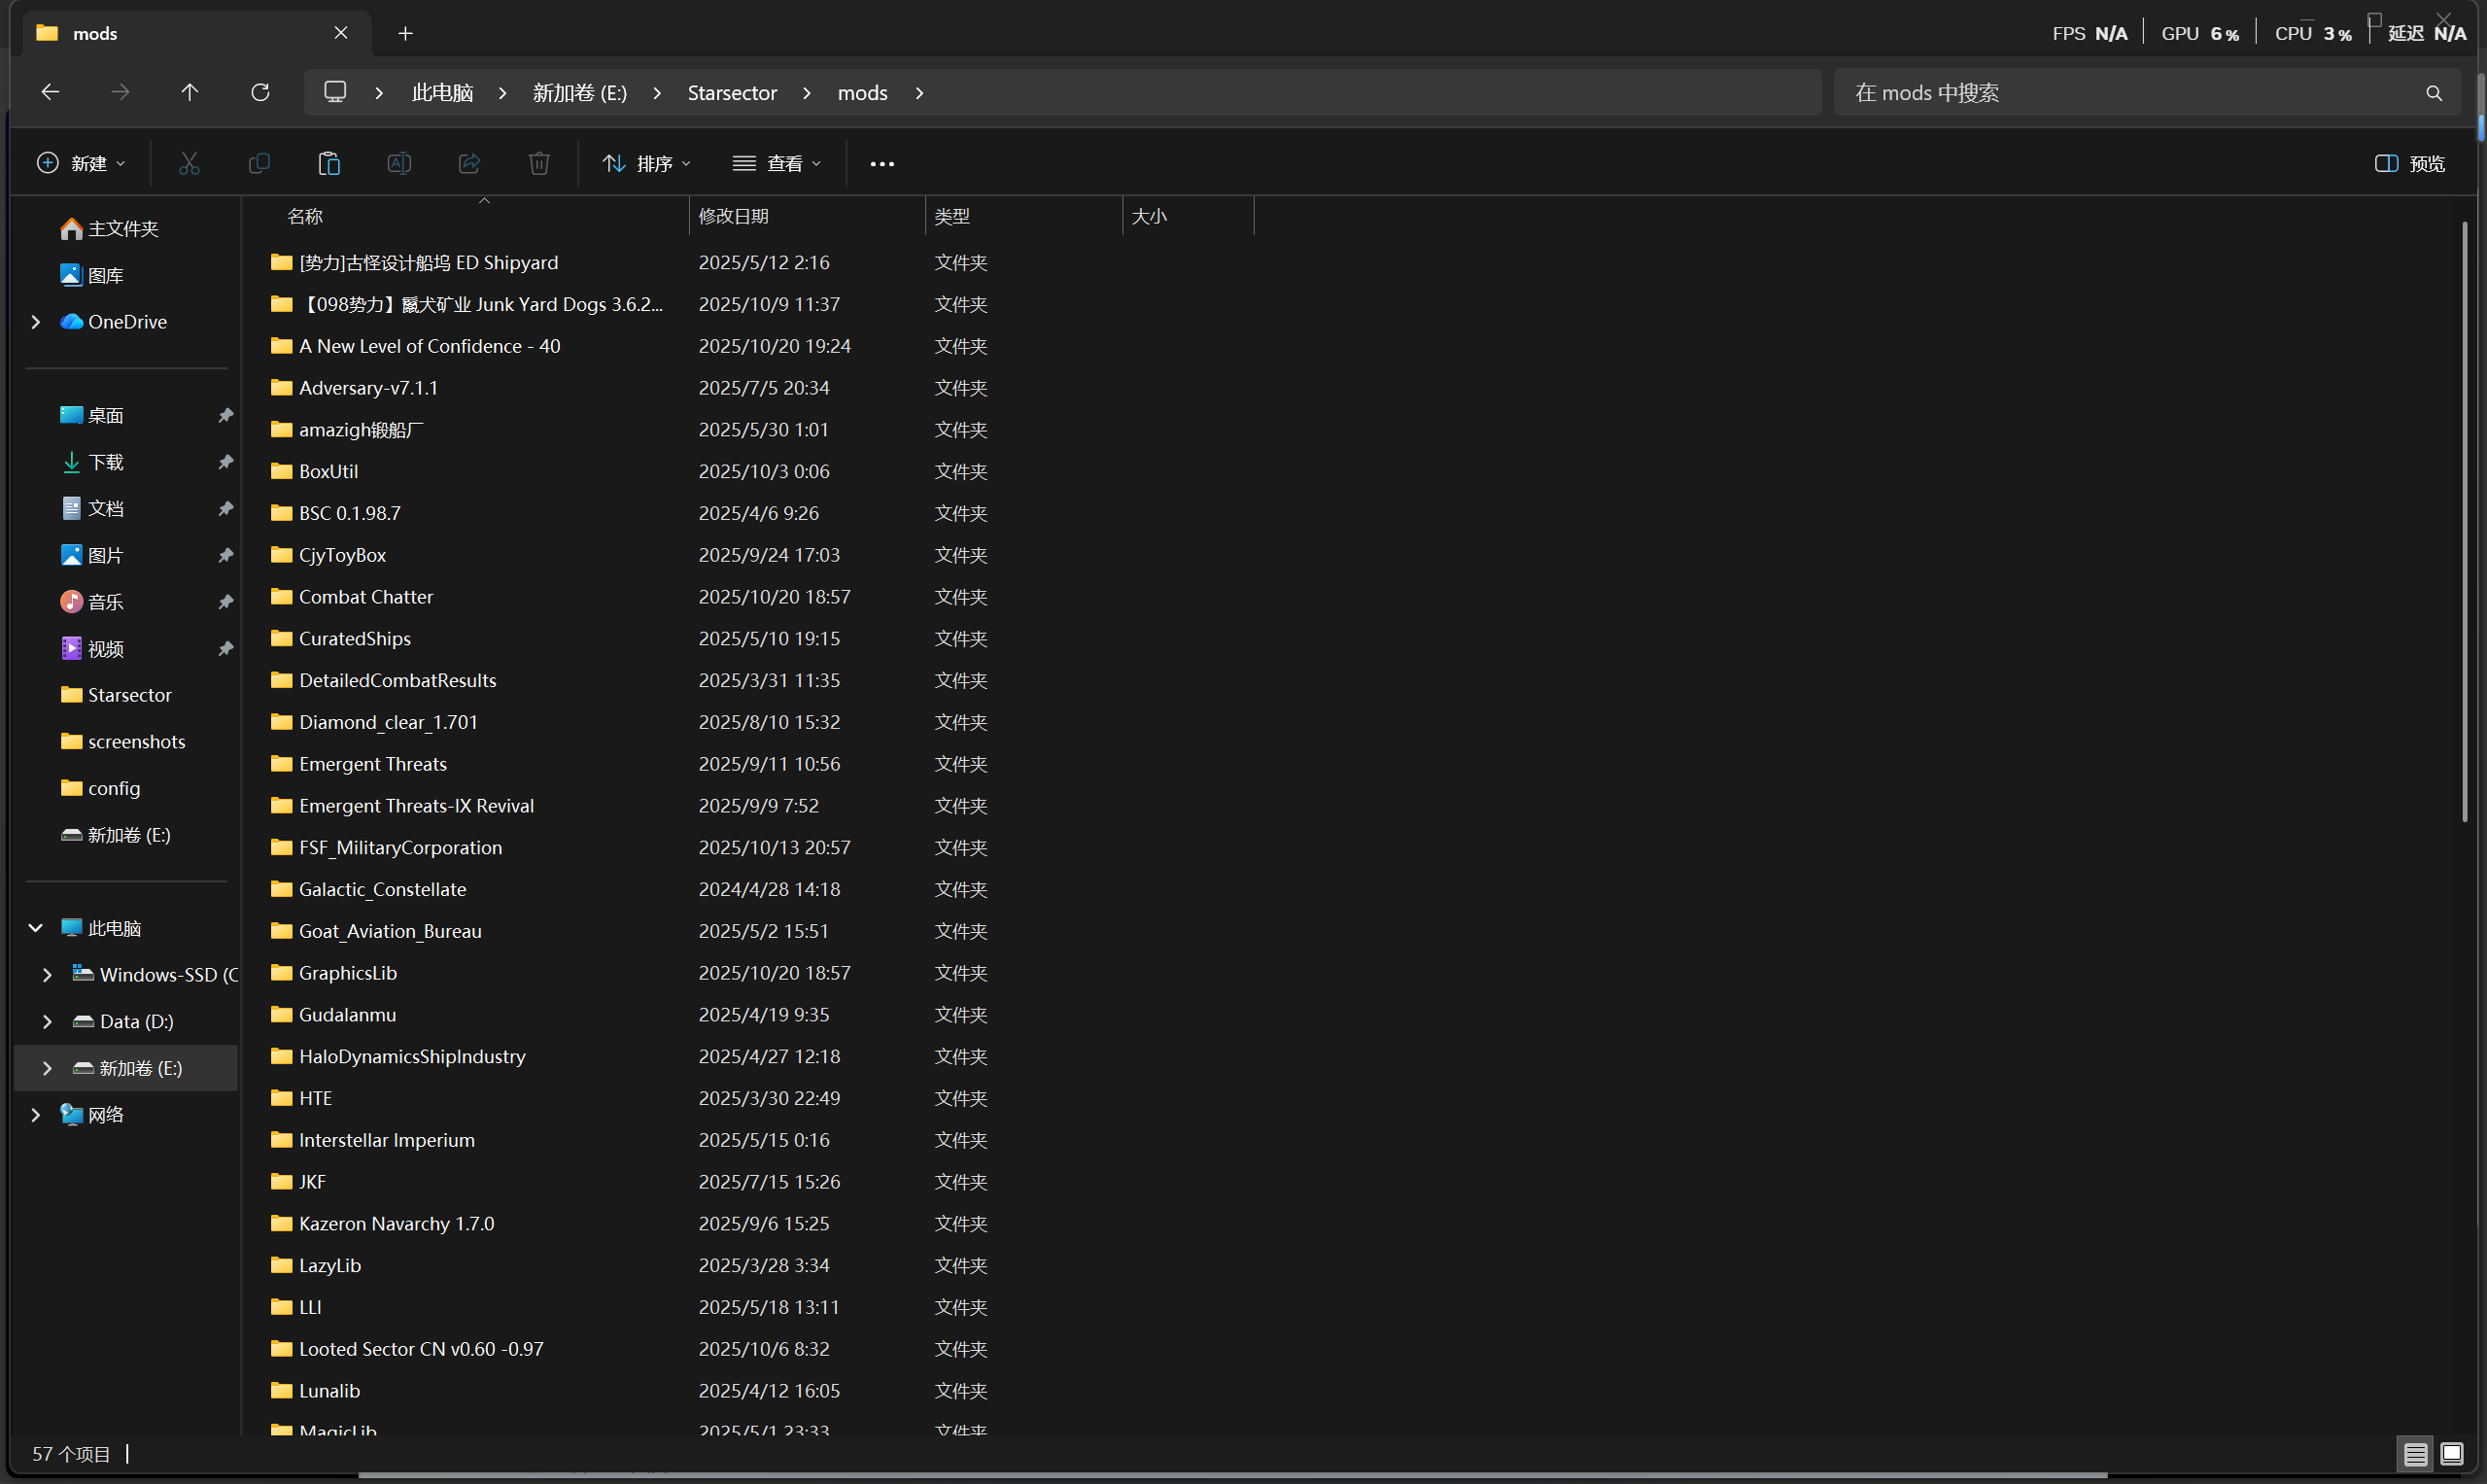
Task: Click the Refresh button in navigation bar
Action: tap(260, 92)
